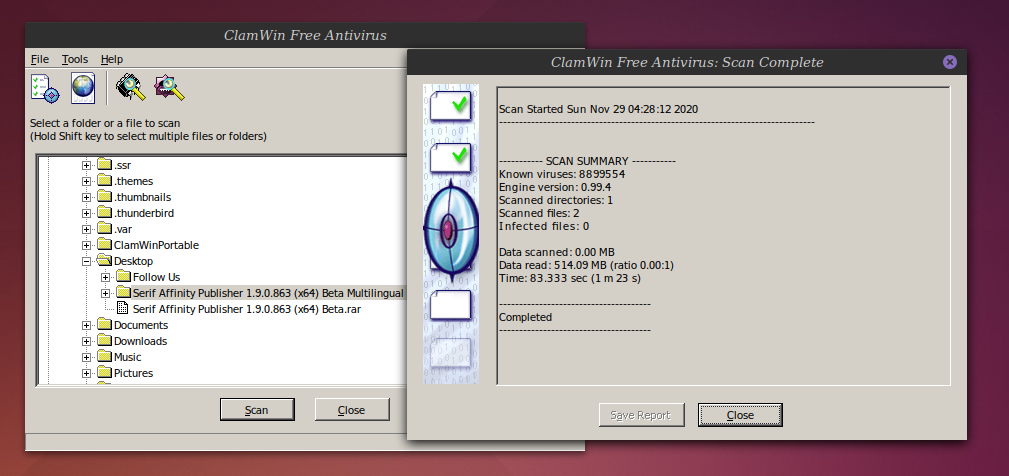Click the .themes folder icon
The height and width of the screenshot is (476, 1009).
pyautogui.click(x=104, y=181)
